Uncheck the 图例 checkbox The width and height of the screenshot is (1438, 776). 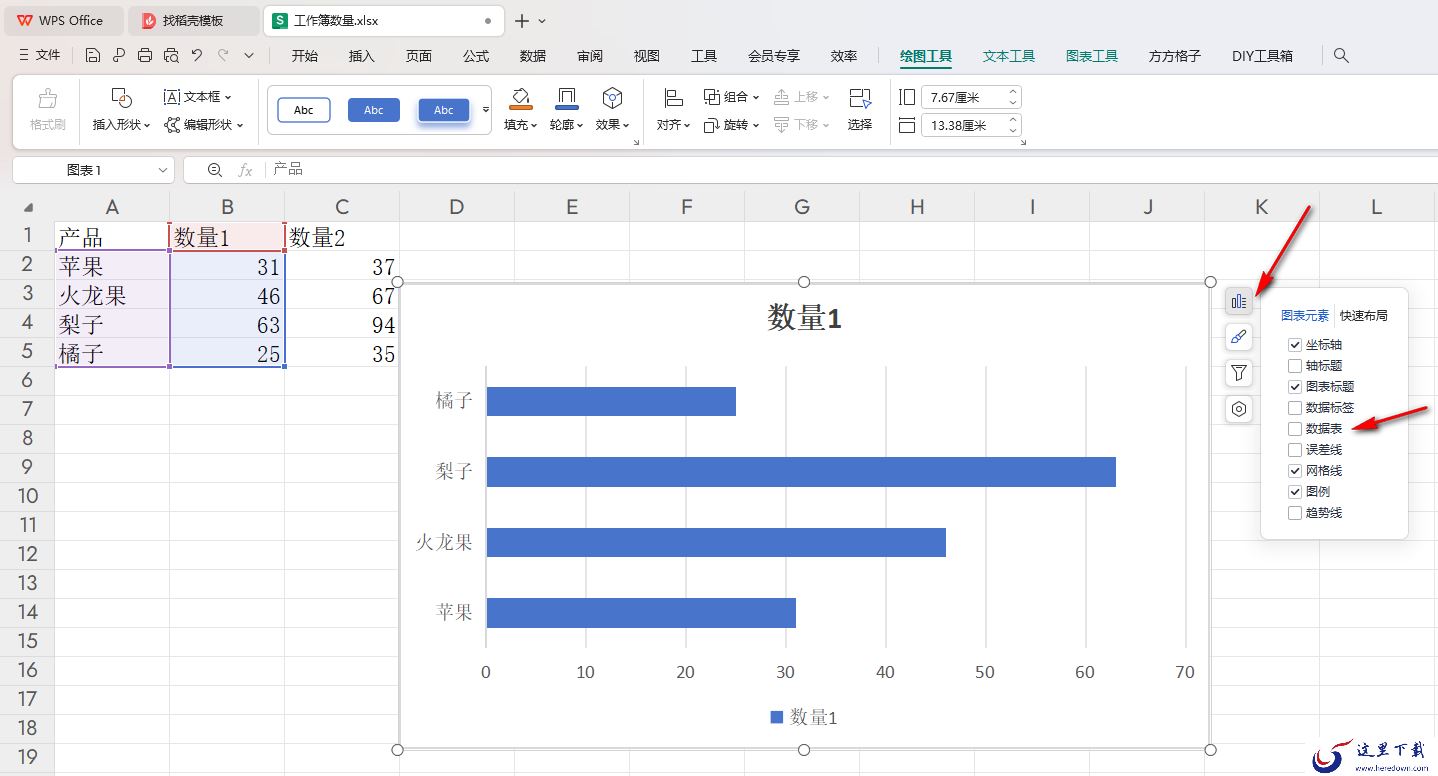pos(1295,492)
